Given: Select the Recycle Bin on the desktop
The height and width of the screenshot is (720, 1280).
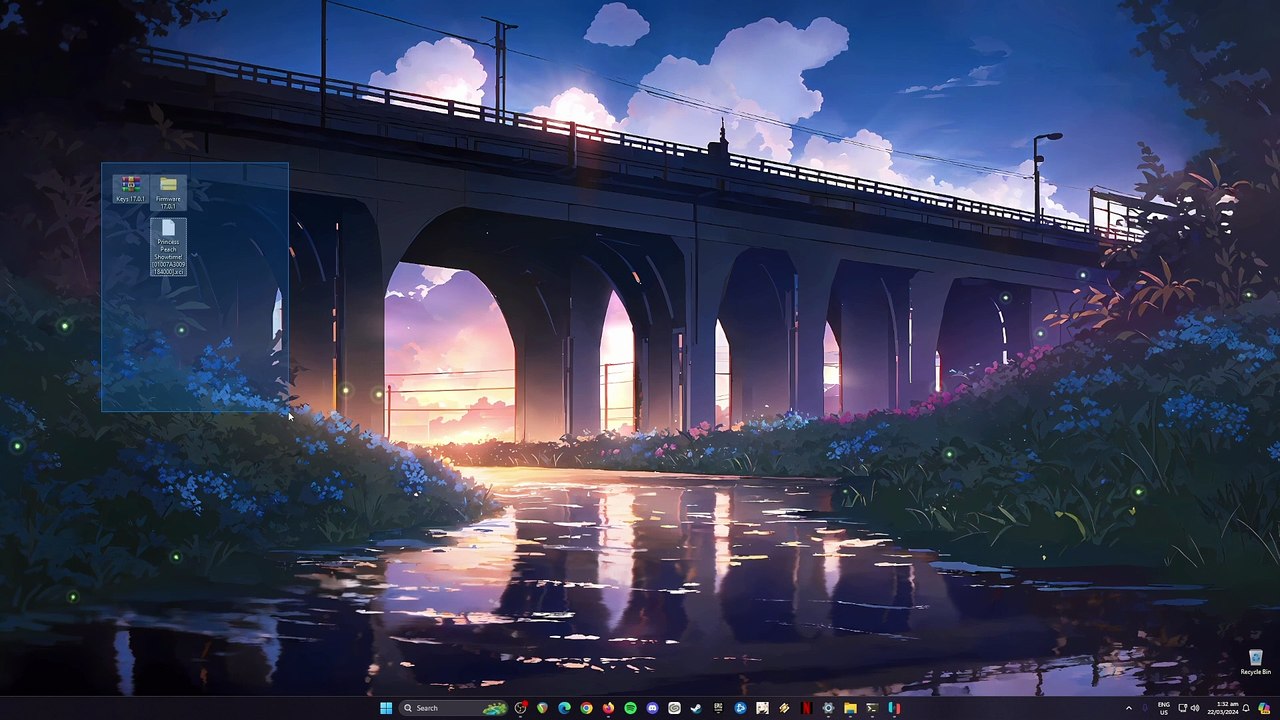Looking at the screenshot, I should point(1256,662).
